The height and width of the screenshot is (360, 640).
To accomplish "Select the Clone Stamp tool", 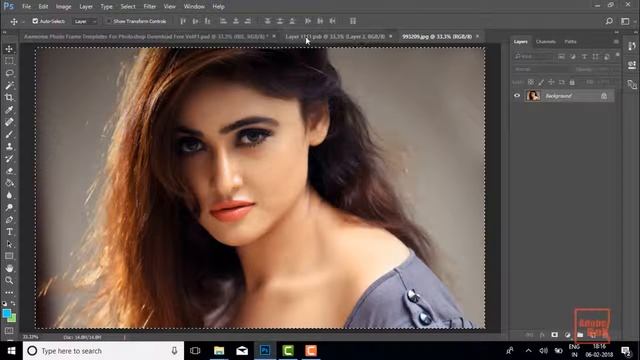I will pos(9,147).
